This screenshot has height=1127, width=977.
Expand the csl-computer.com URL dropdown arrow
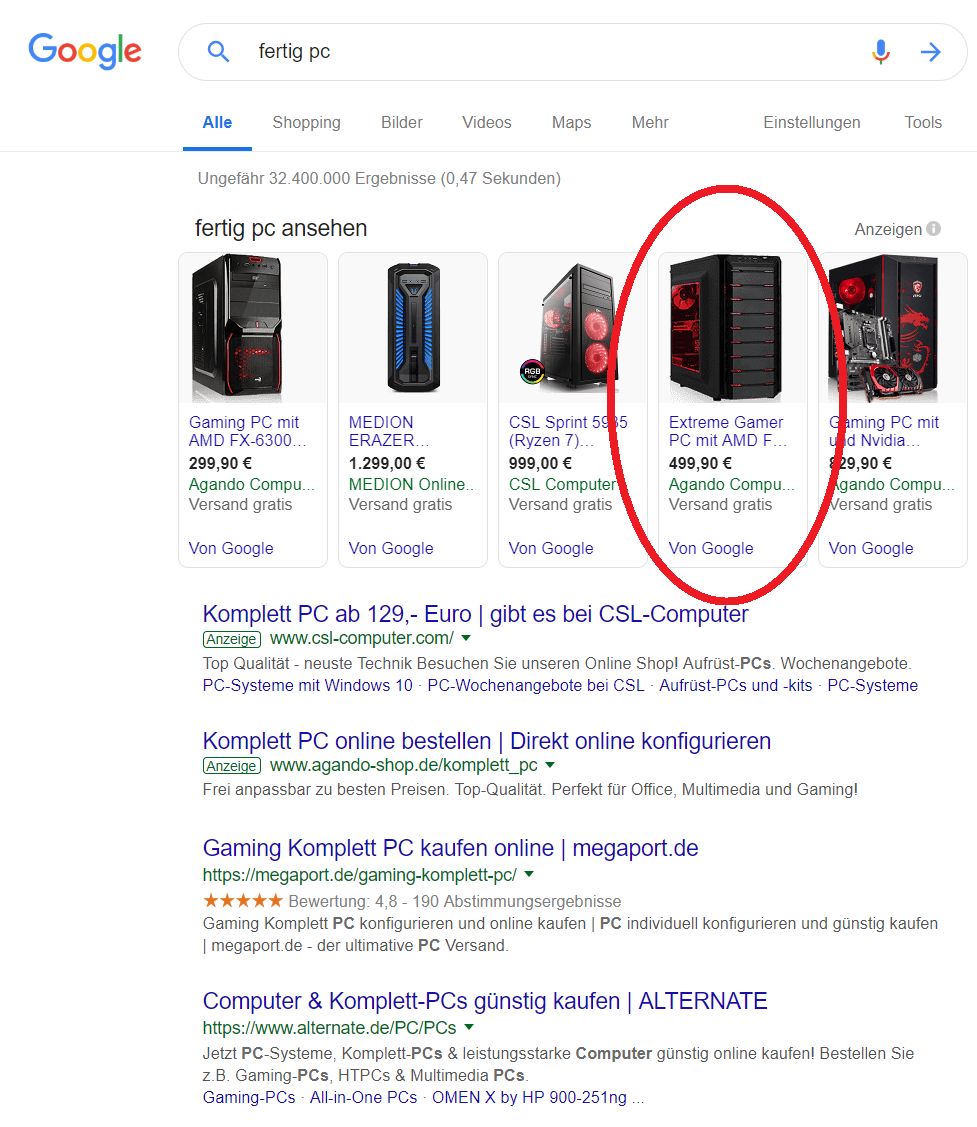pyautogui.click(x=466, y=638)
